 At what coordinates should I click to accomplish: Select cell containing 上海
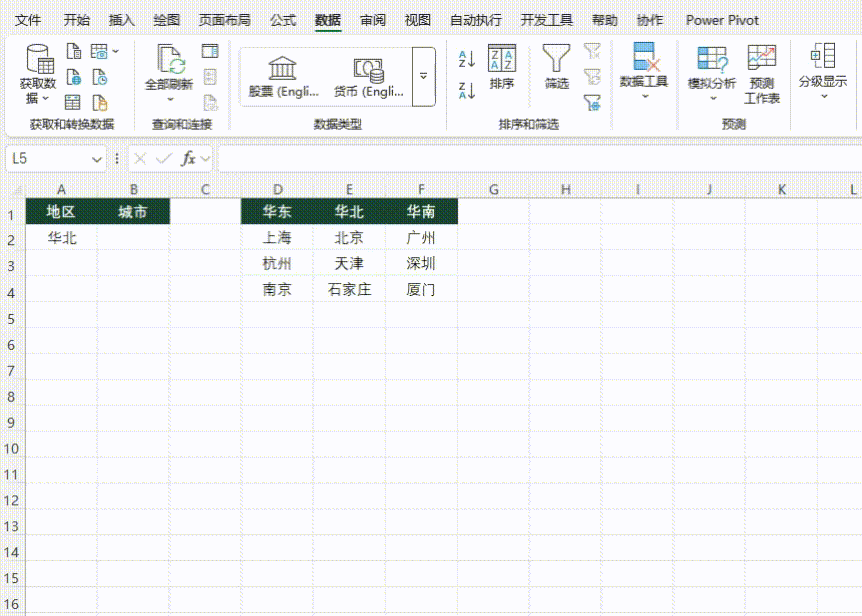coord(277,238)
